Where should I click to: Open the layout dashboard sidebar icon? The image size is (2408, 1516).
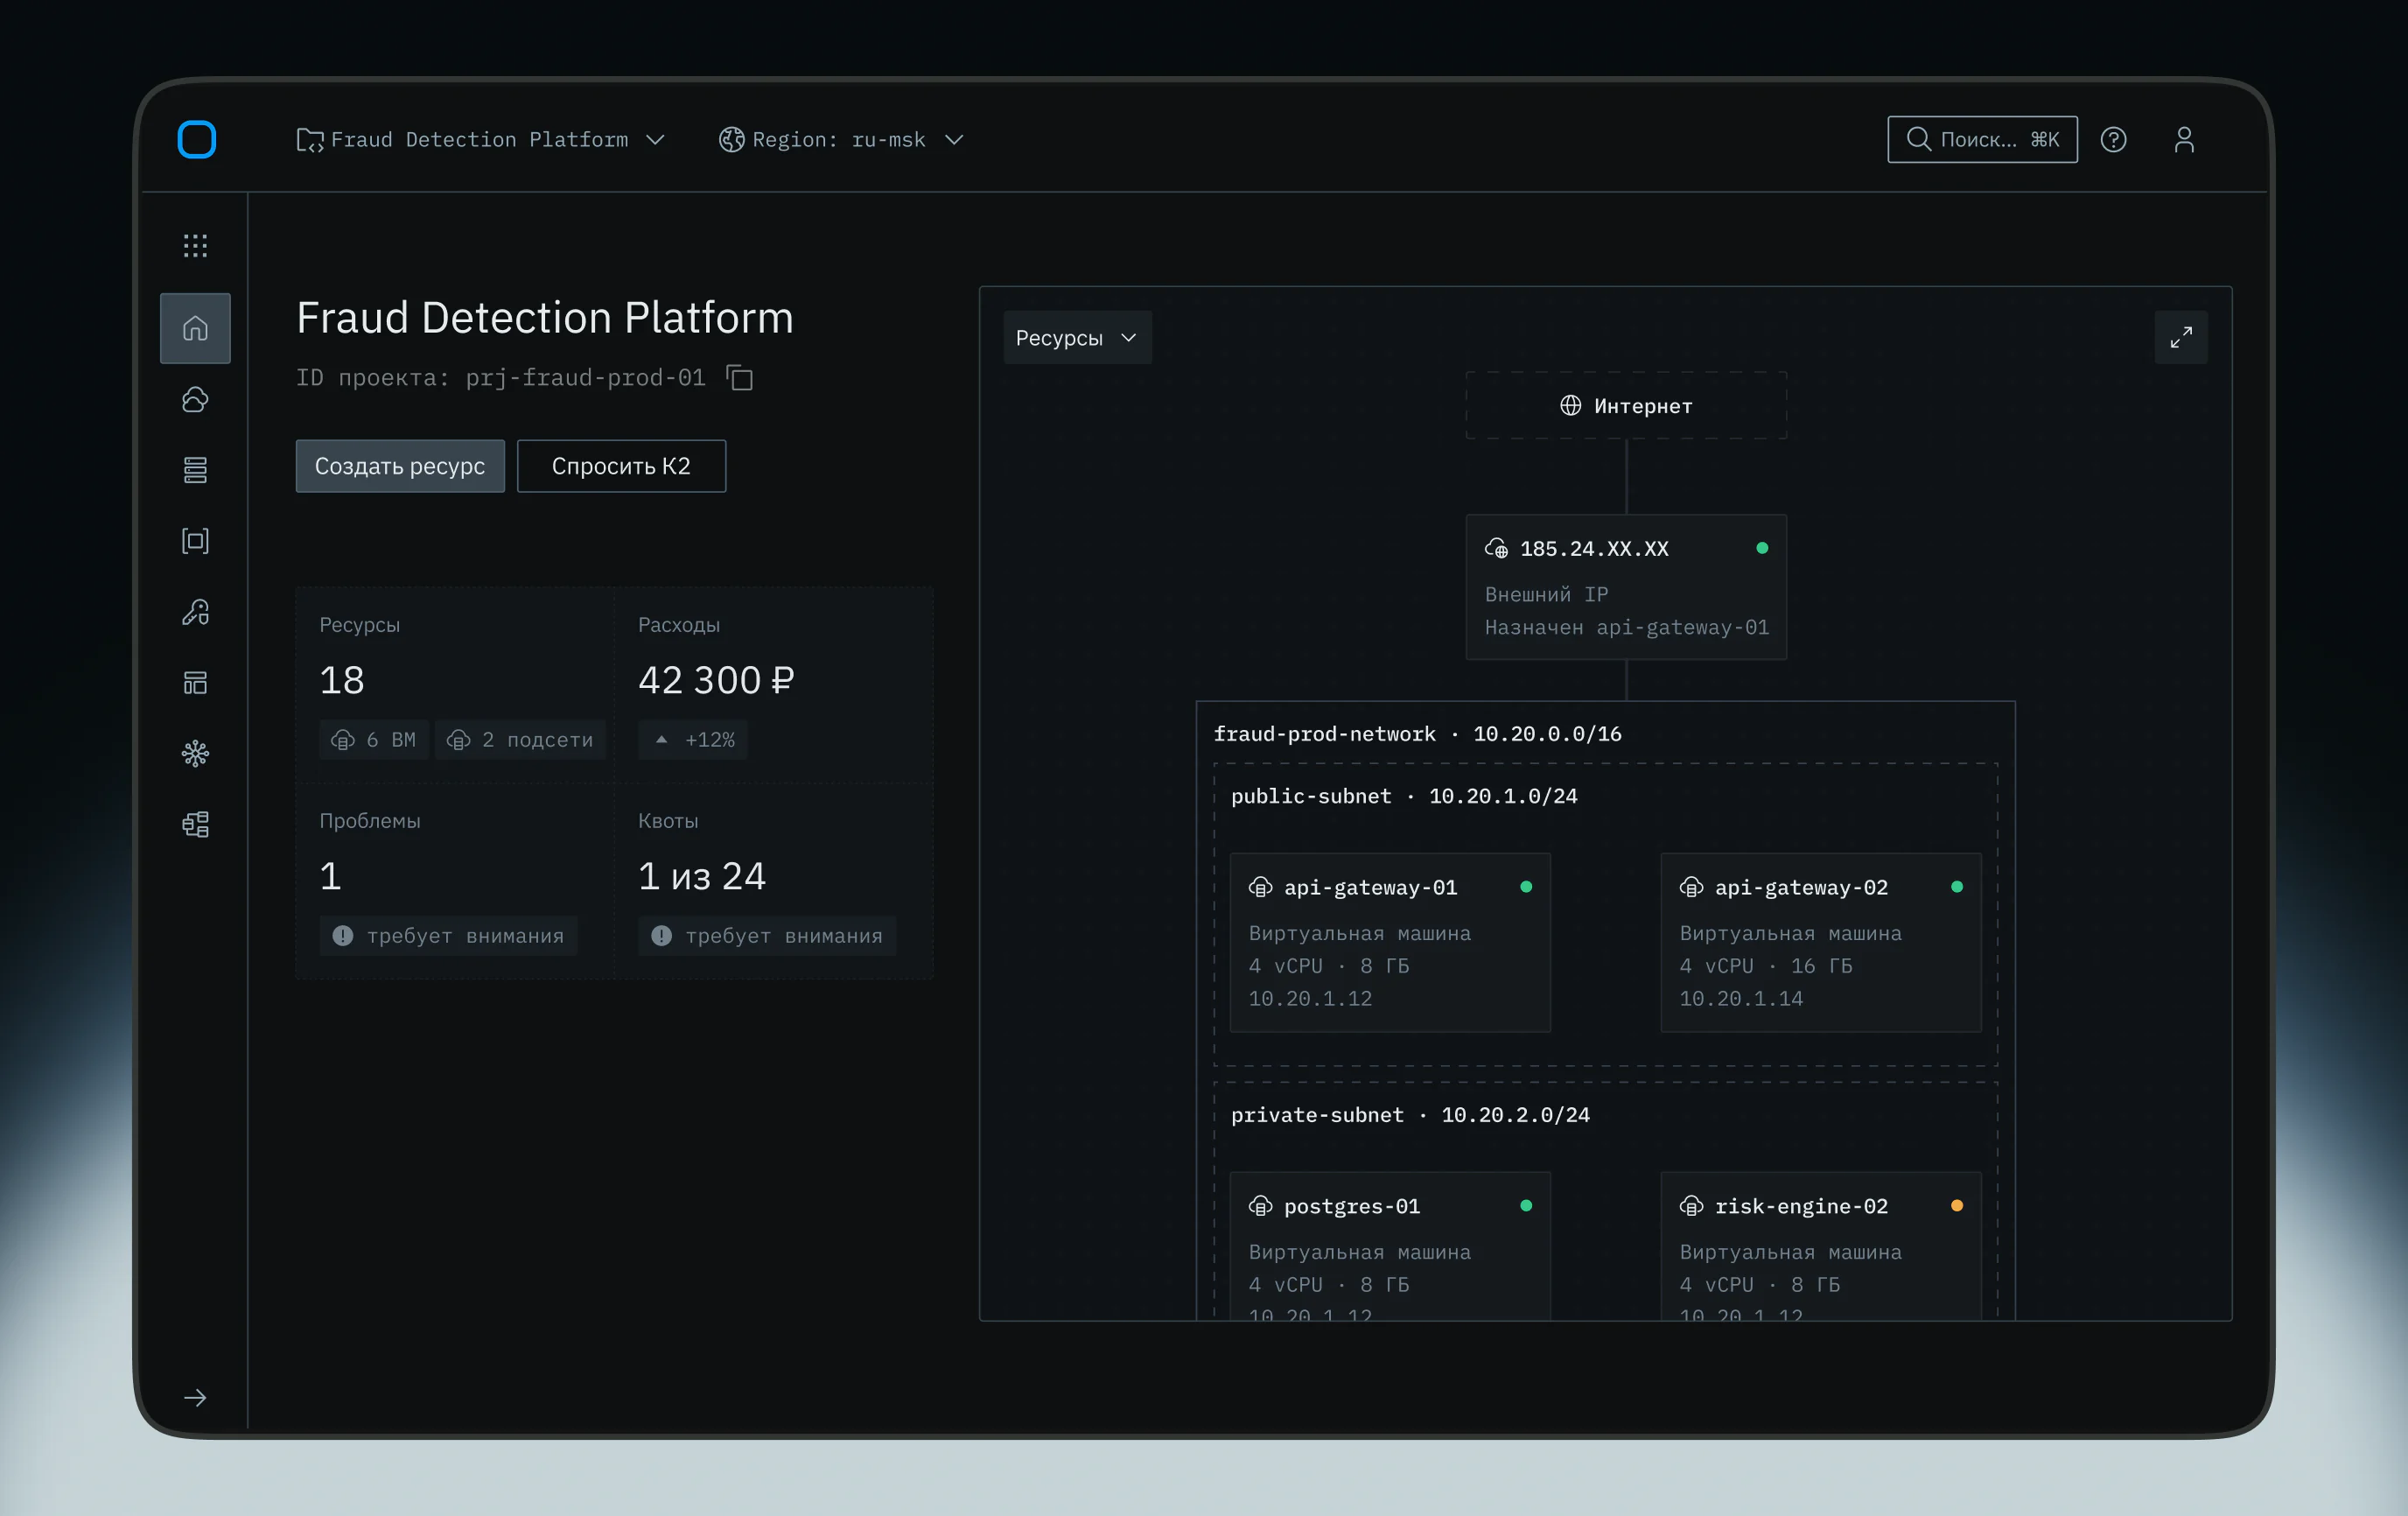click(x=195, y=683)
